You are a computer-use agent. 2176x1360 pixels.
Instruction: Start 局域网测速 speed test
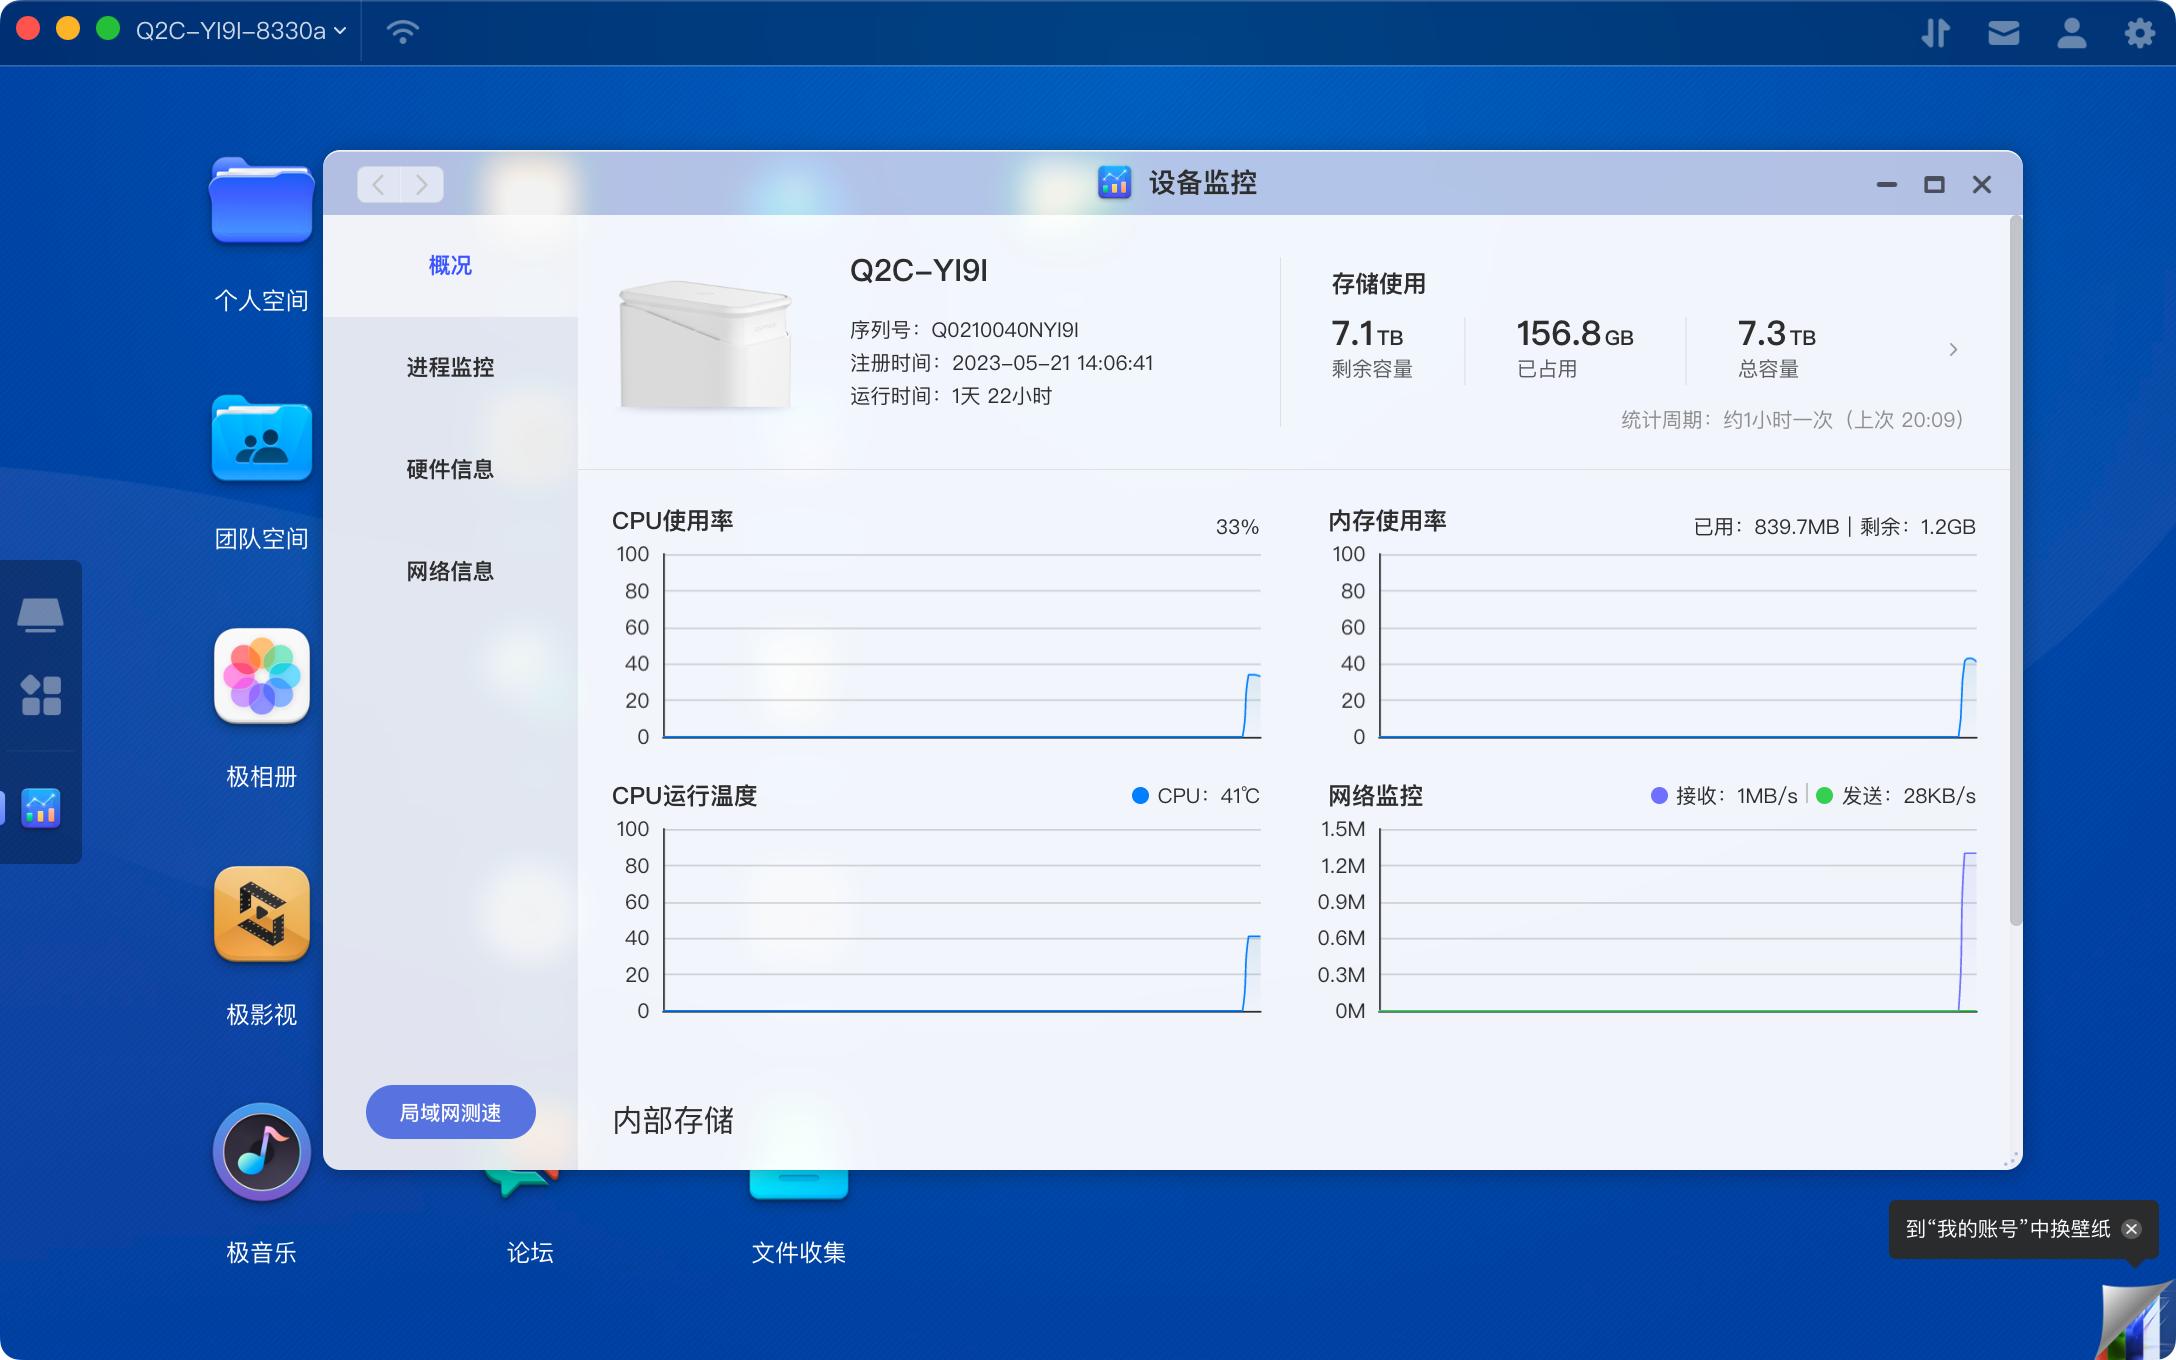click(x=450, y=1111)
